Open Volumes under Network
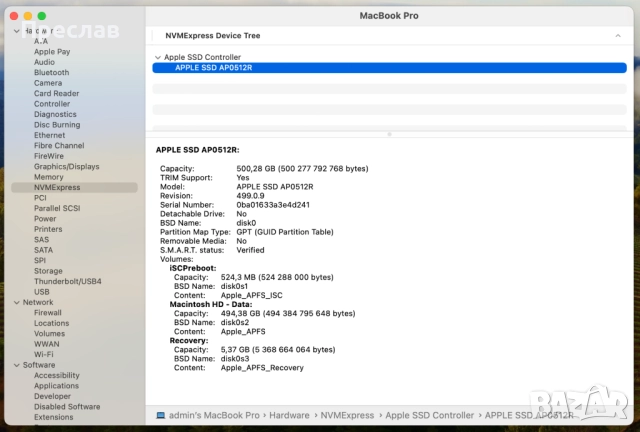 49,334
